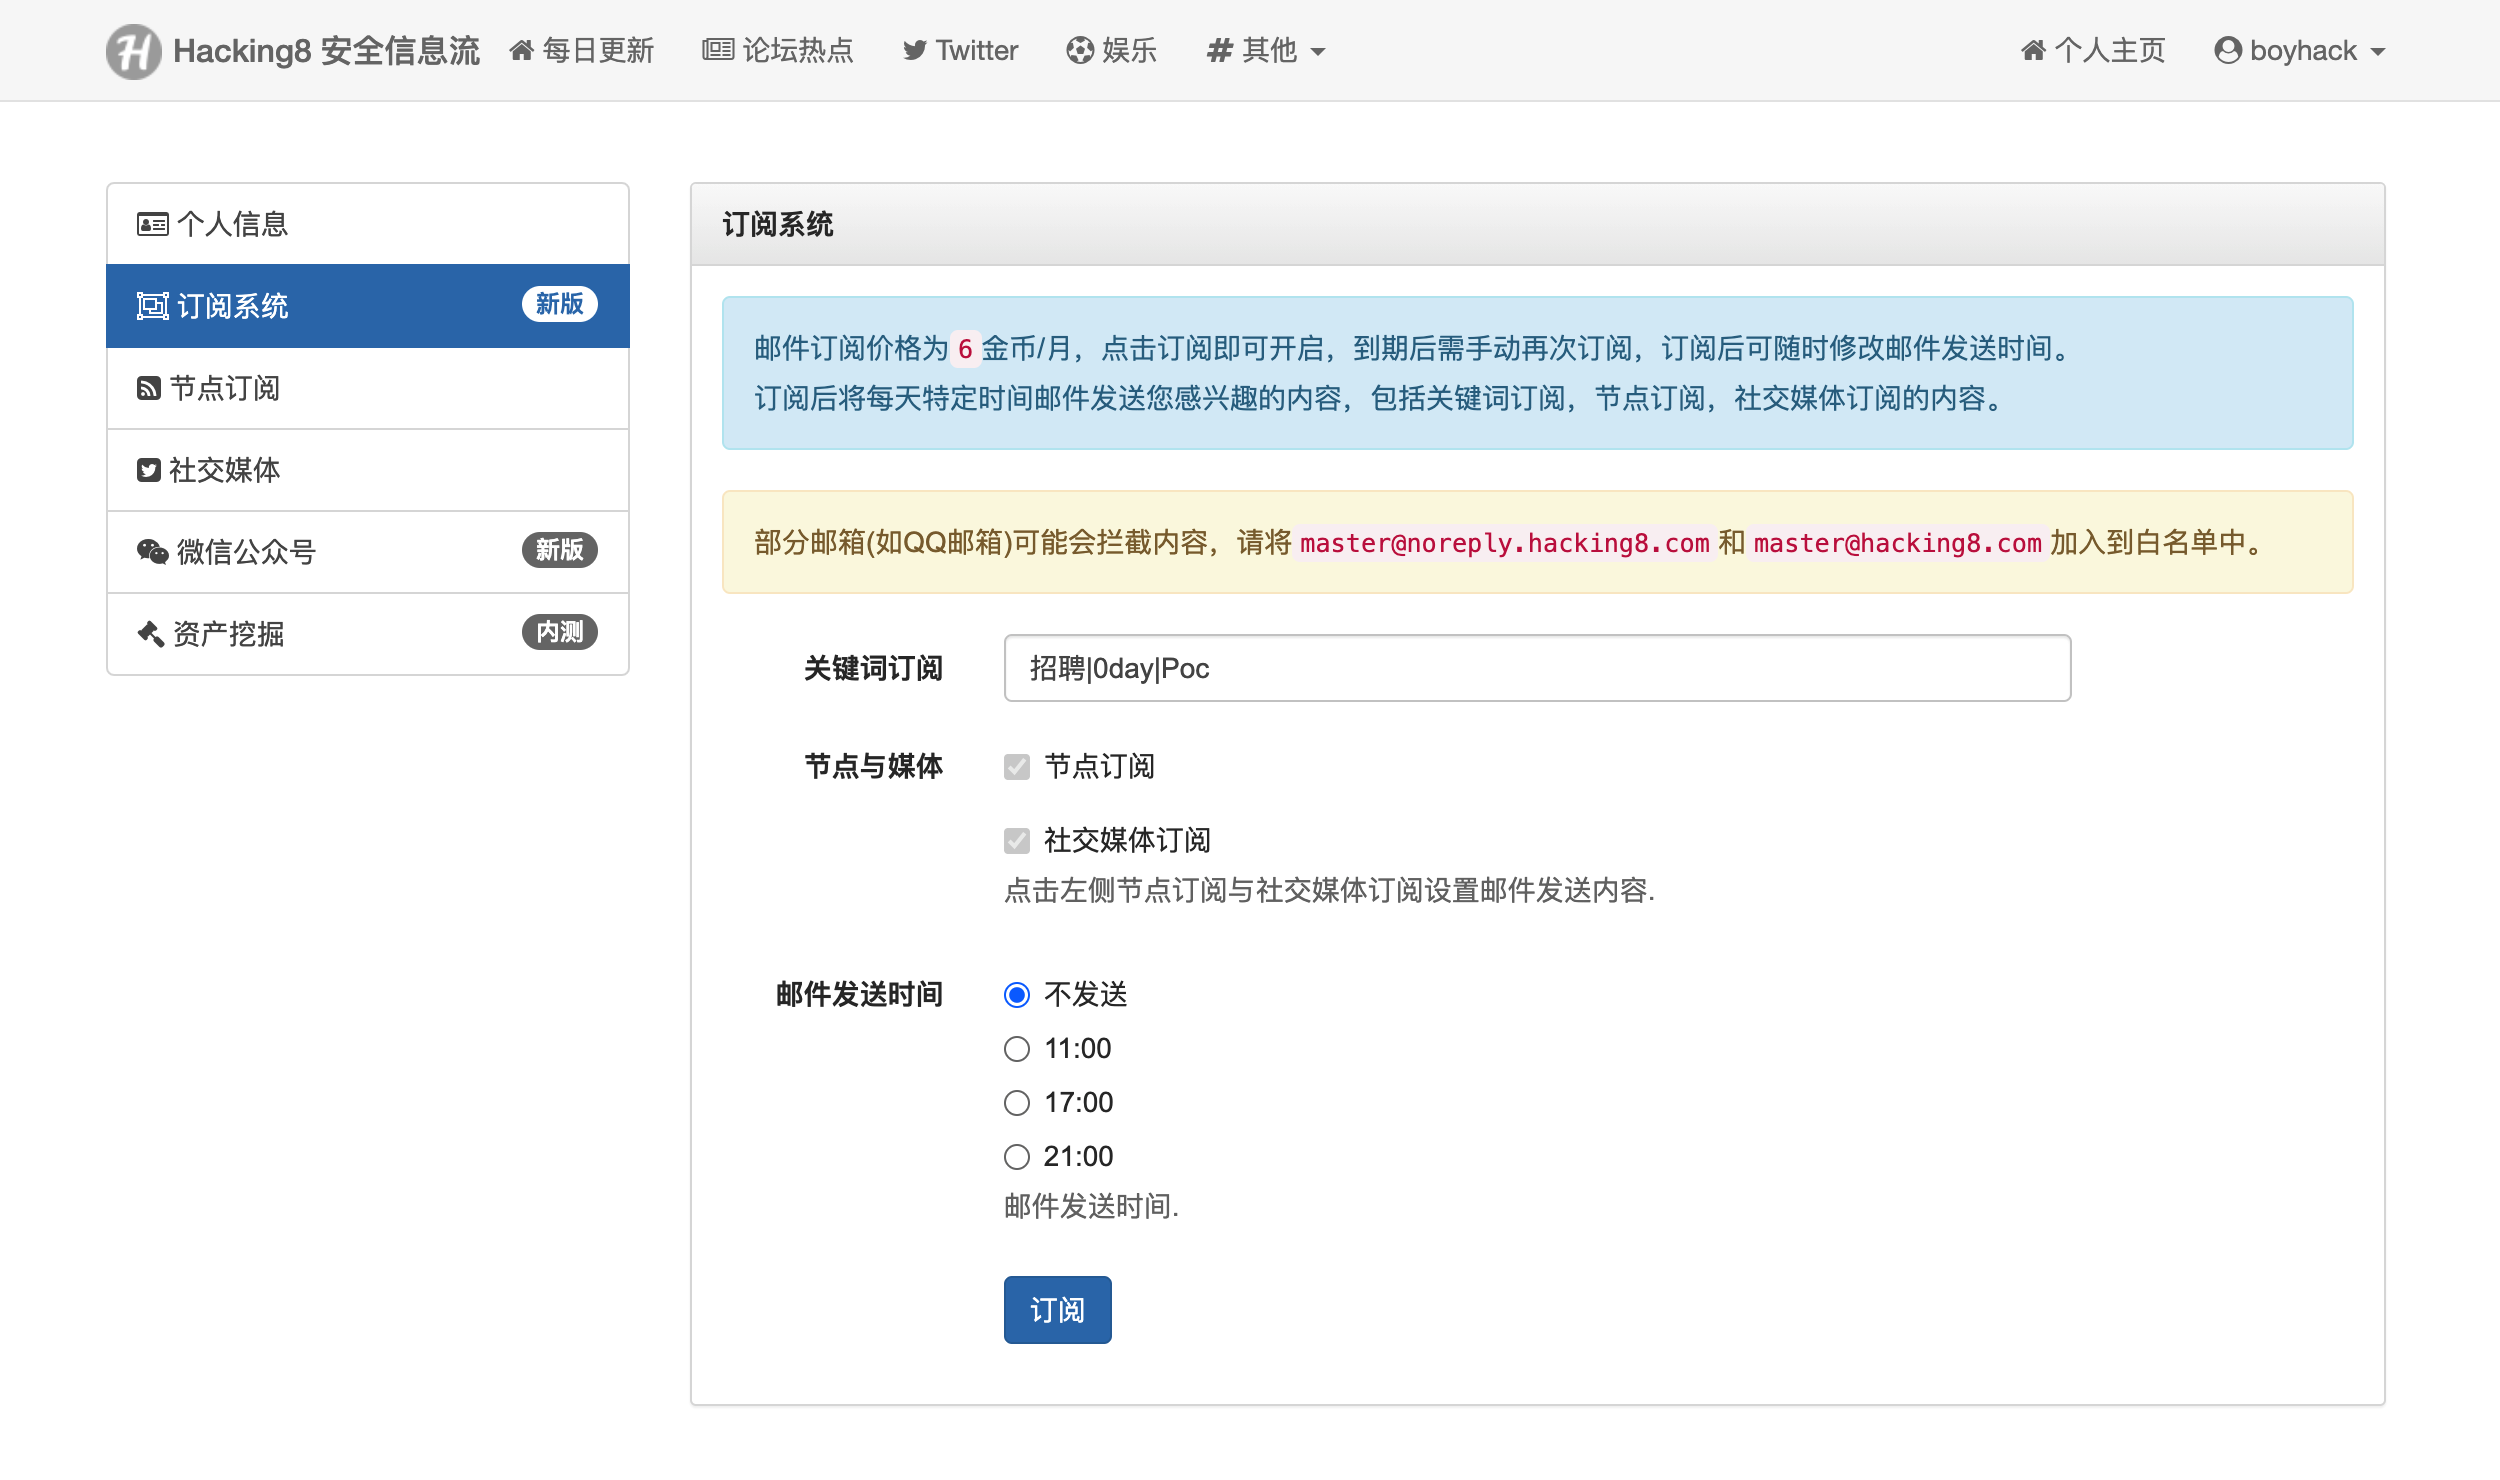Click the Hacking8 circular logo
This screenshot has width=2500, height=1480.
click(134, 51)
